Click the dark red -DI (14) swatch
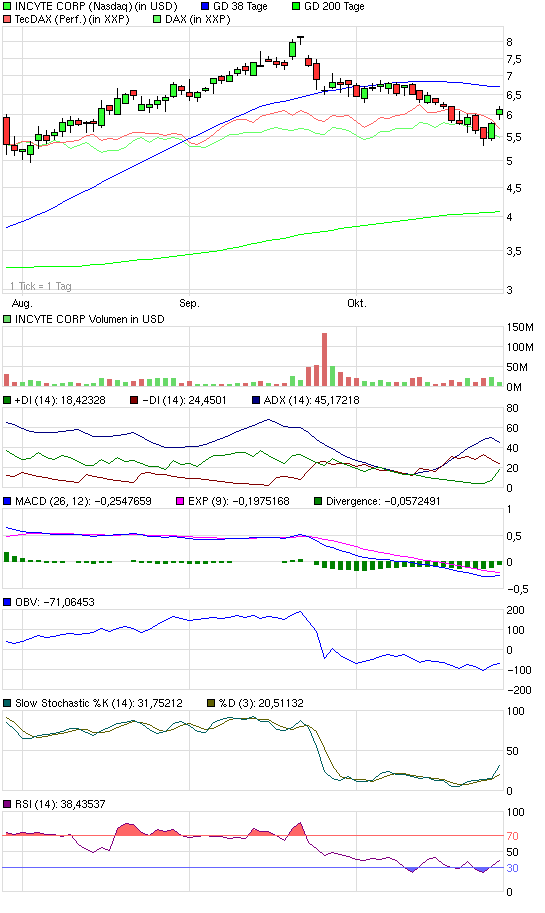 [134, 400]
